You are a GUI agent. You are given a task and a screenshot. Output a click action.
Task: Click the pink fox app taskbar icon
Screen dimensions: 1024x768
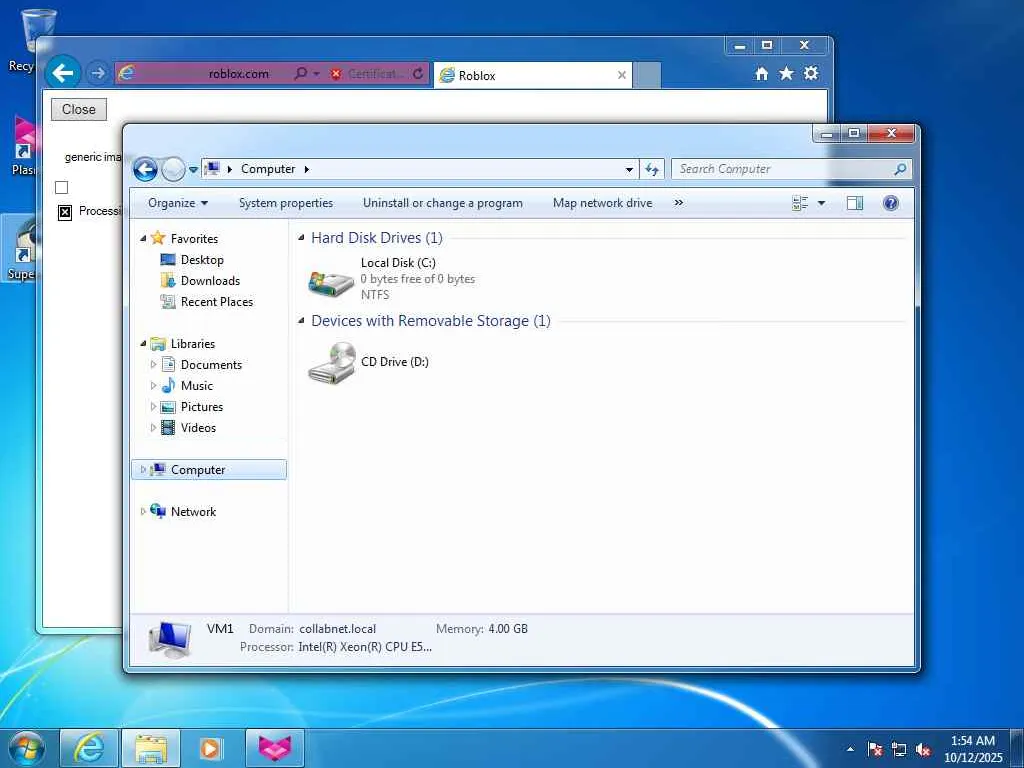coord(274,748)
